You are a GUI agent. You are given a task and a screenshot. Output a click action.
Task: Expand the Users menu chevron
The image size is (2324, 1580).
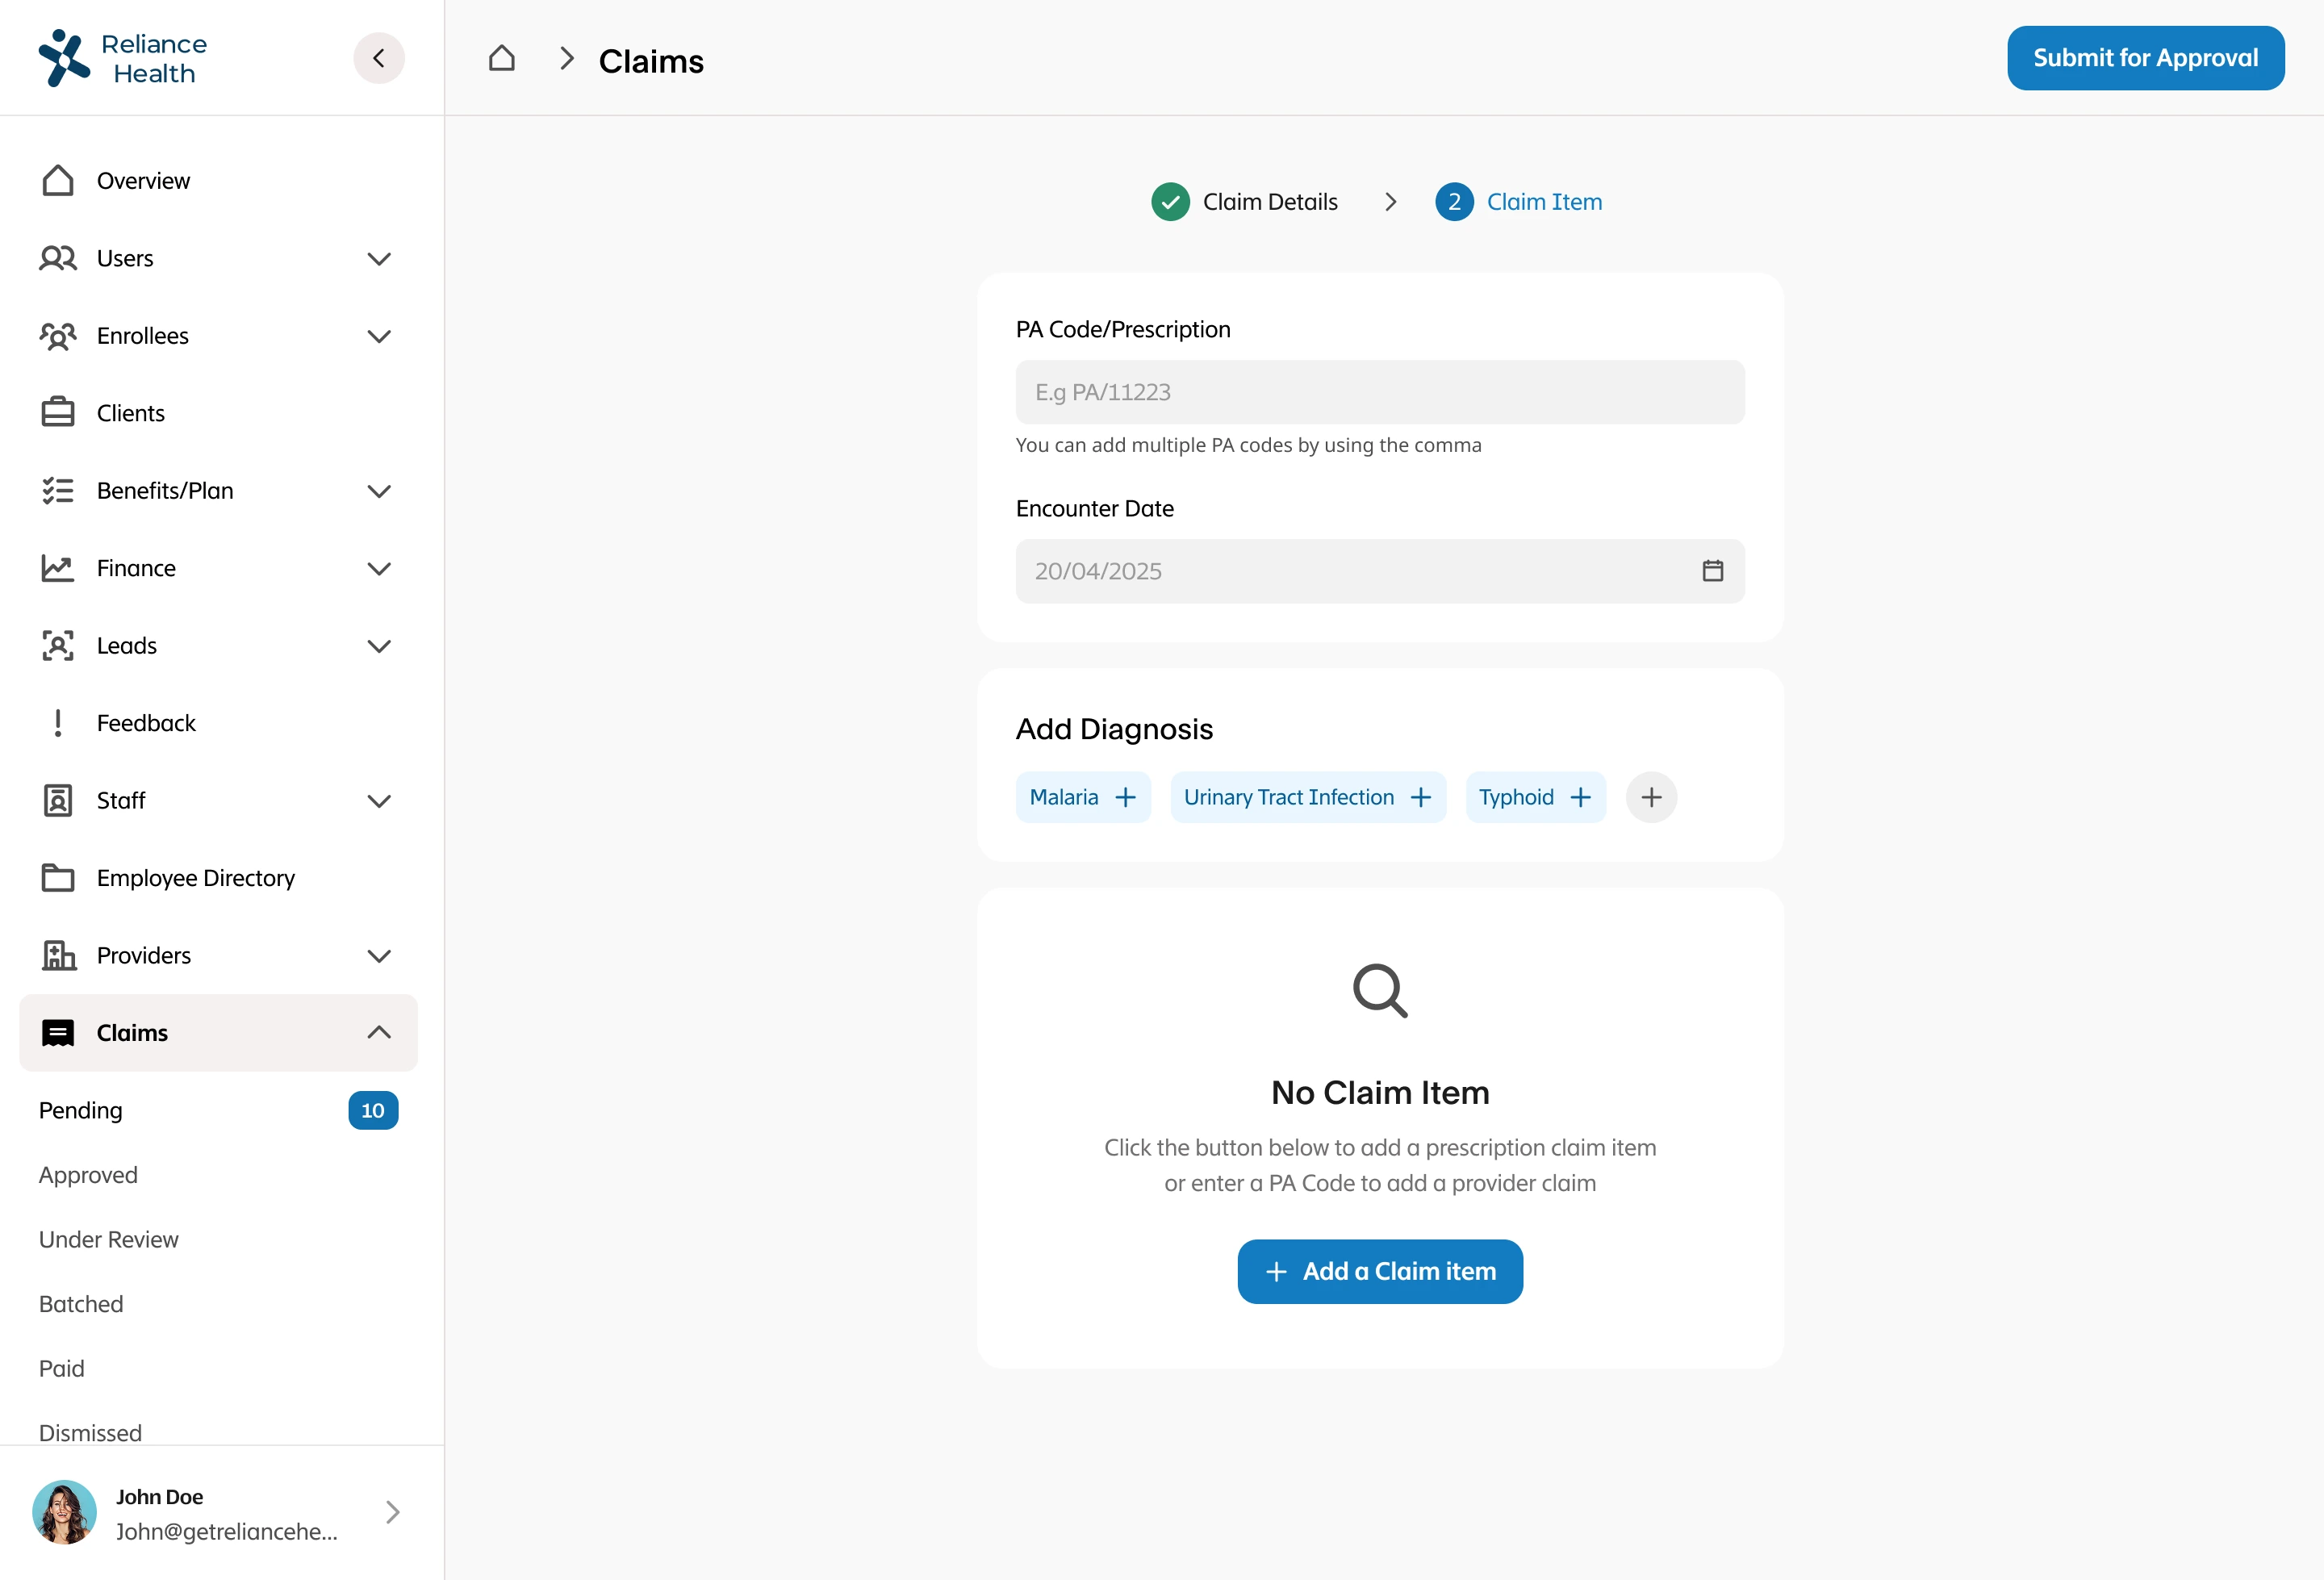[x=378, y=259]
